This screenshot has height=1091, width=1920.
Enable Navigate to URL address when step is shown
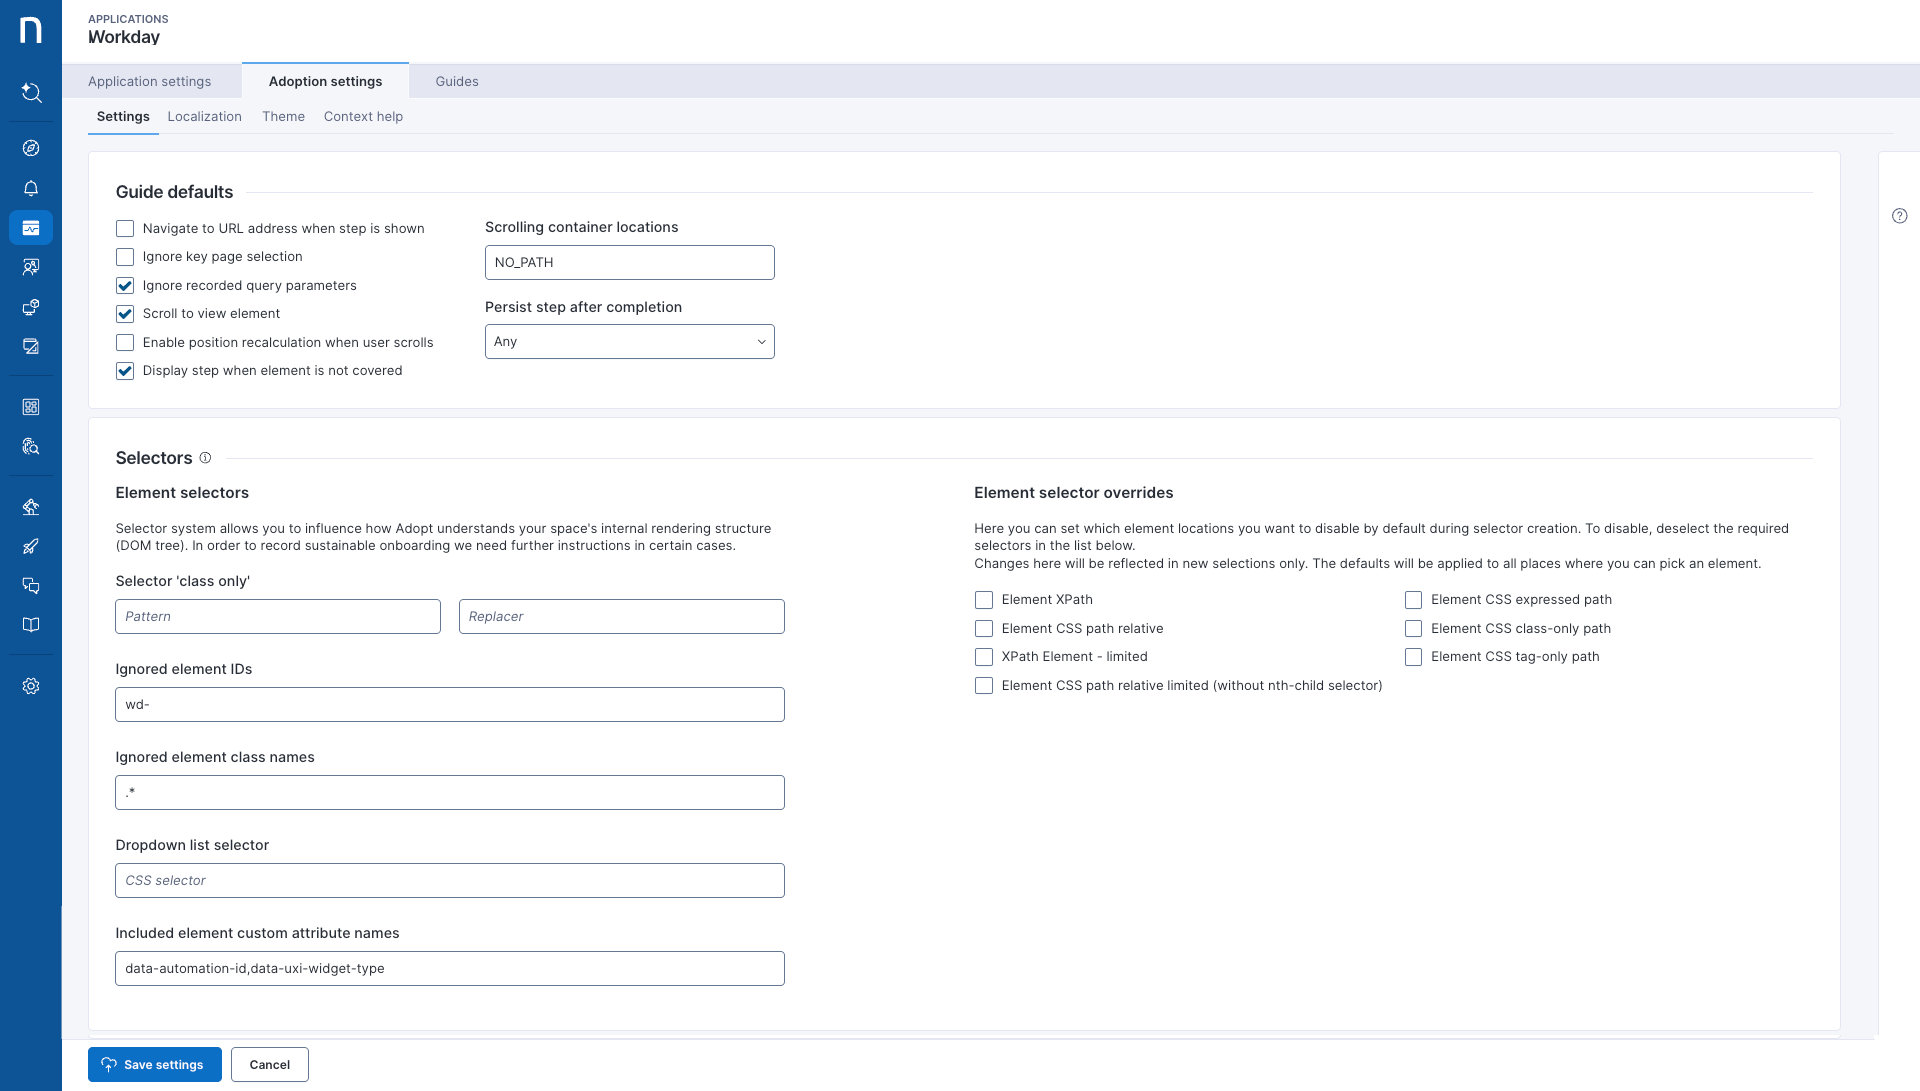[125, 229]
